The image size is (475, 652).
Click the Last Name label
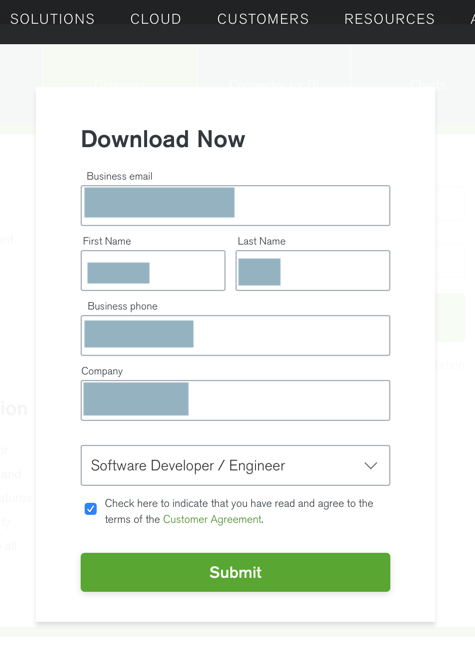(x=261, y=241)
